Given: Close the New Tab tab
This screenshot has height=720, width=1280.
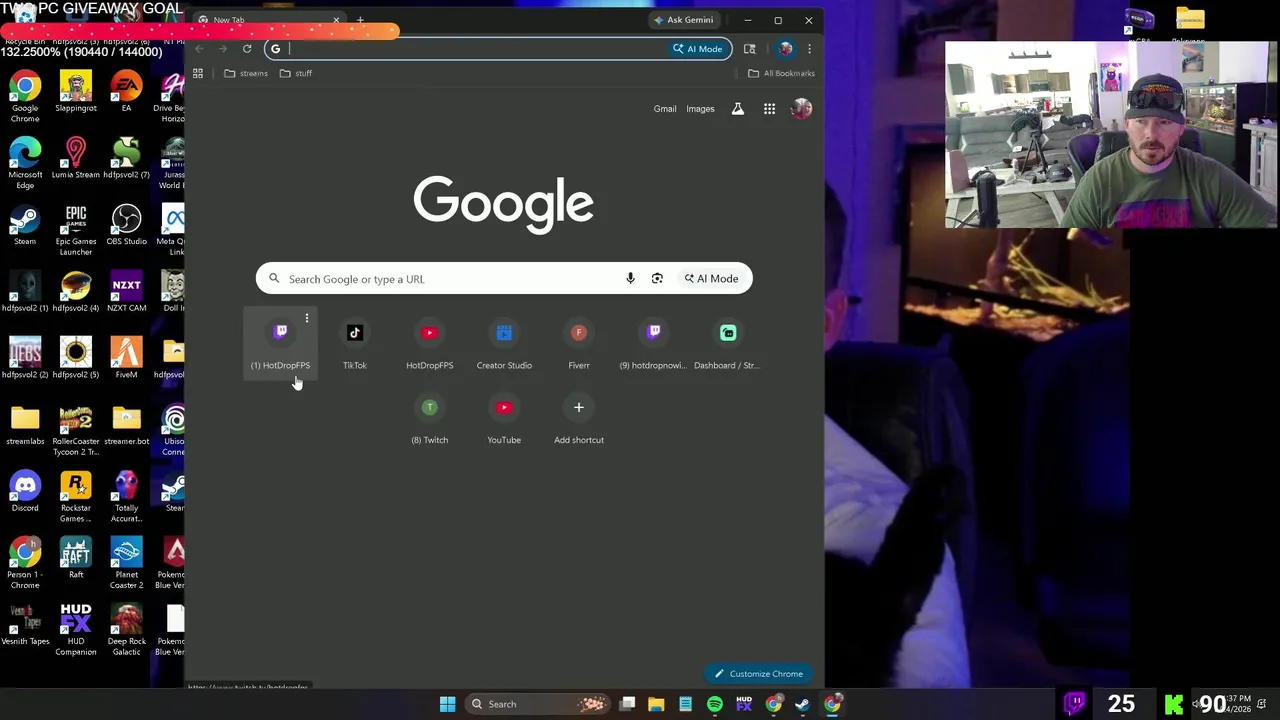Looking at the screenshot, I should pos(336,20).
